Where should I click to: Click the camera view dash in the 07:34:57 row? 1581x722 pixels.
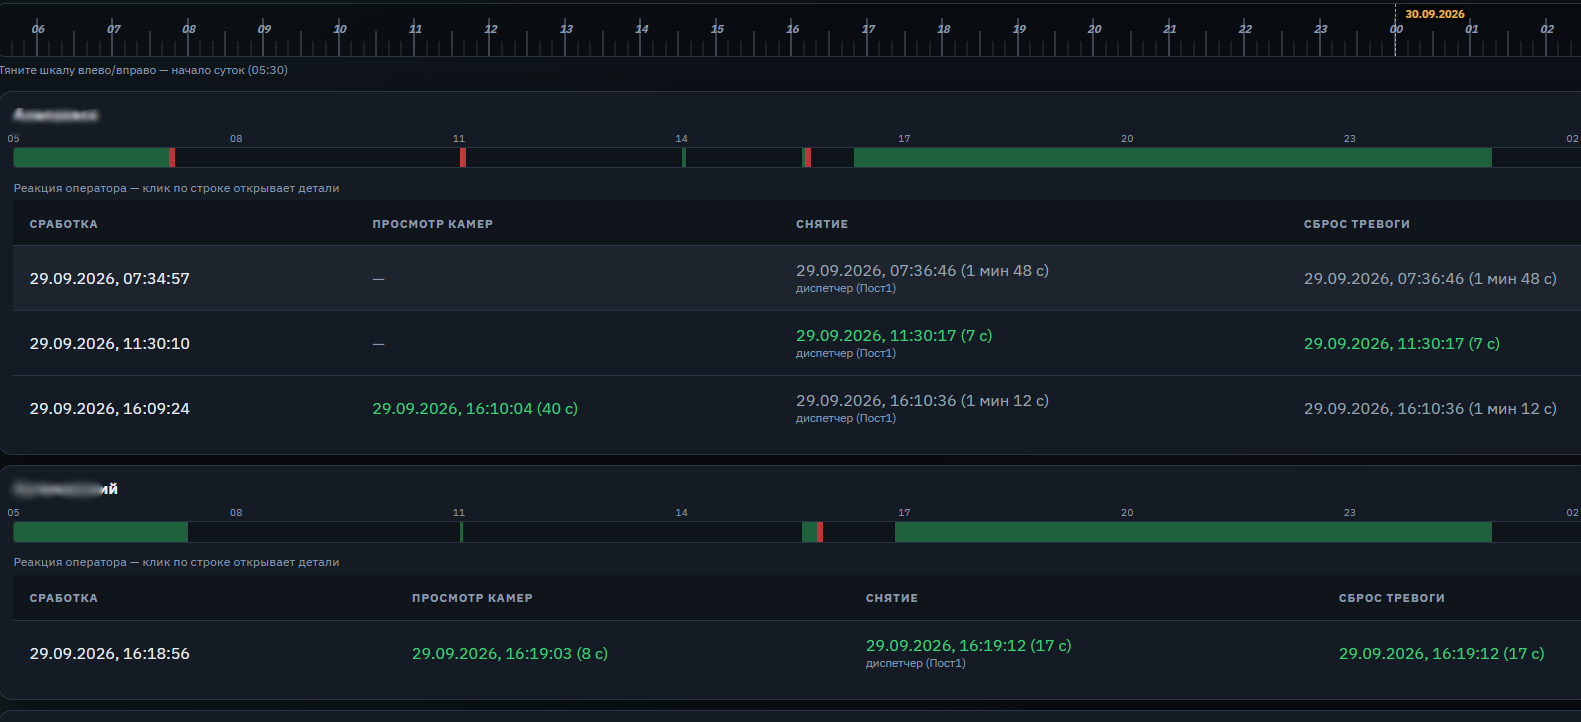coord(378,279)
